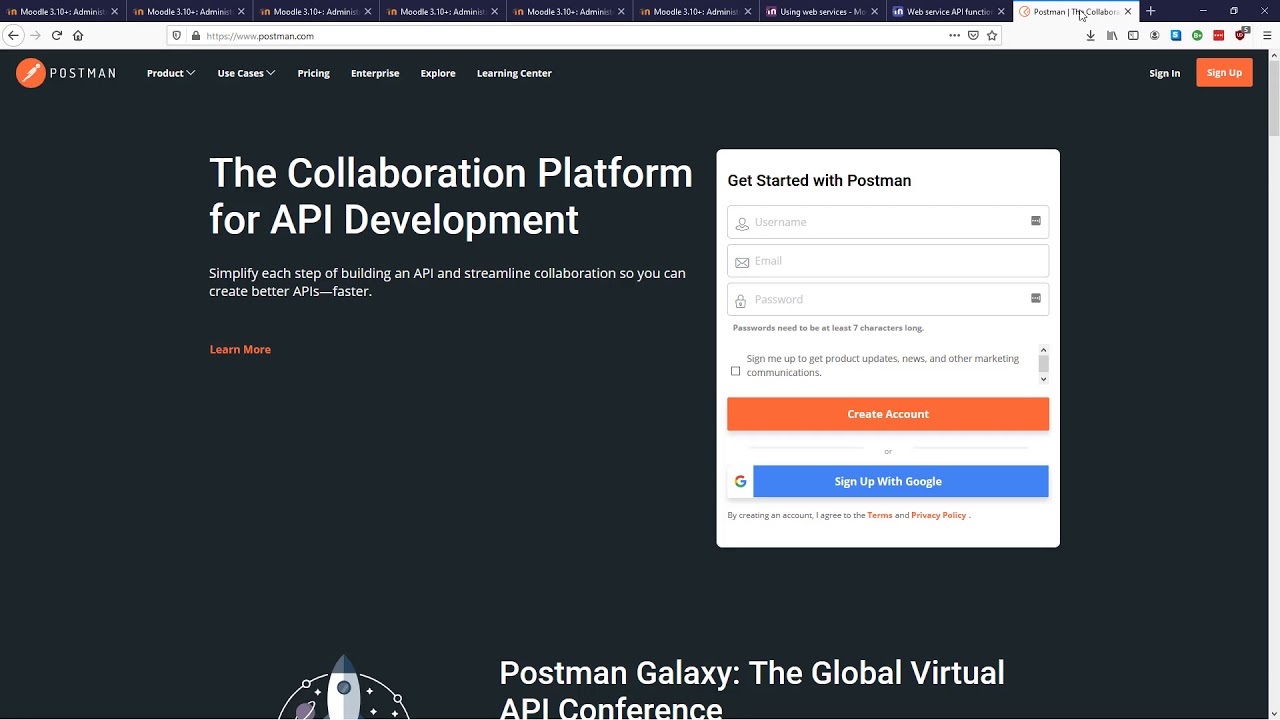This screenshot has height=720, width=1280.
Task: Switch to the Web service API functions tab
Action: click(948, 12)
